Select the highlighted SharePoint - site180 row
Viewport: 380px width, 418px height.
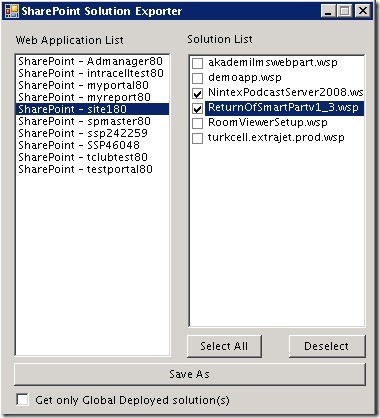[92, 109]
